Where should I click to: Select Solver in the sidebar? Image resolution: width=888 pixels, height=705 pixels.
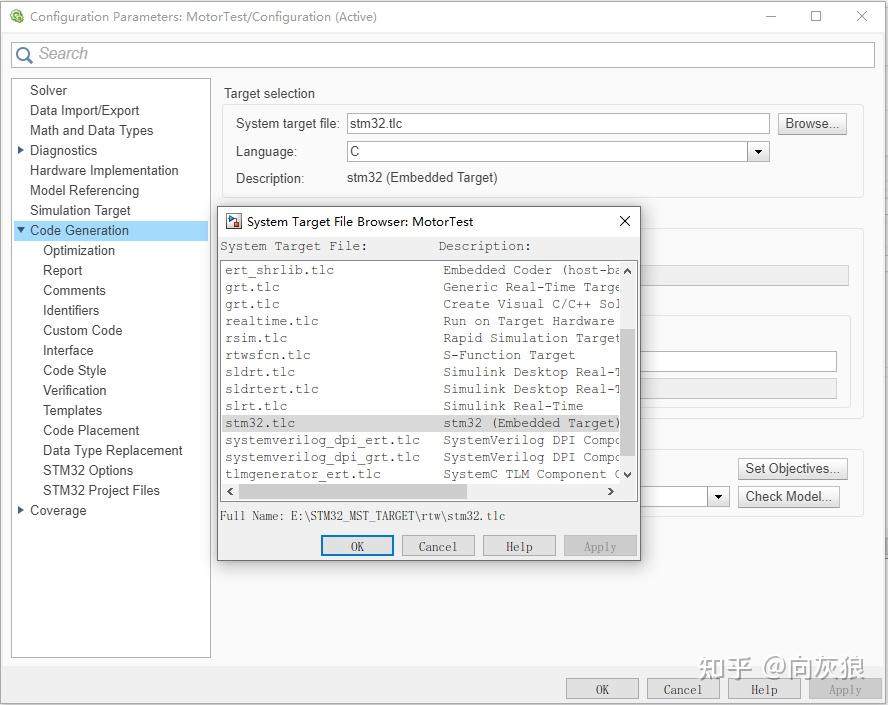pyautogui.click(x=48, y=90)
